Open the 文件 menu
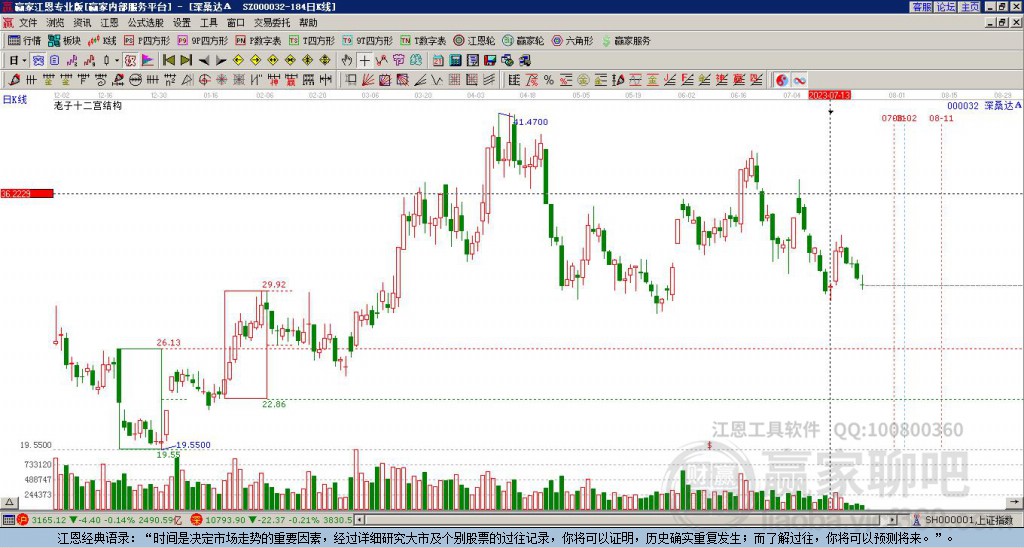The height and width of the screenshot is (548, 1024). pyautogui.click(x=28, y=23)
